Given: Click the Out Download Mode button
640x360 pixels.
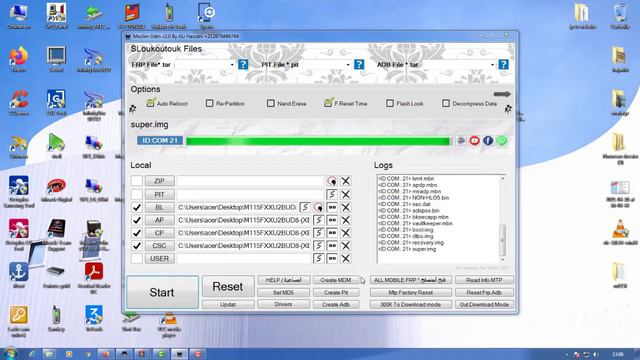Looking at the screenshot, I should (484, 304).
